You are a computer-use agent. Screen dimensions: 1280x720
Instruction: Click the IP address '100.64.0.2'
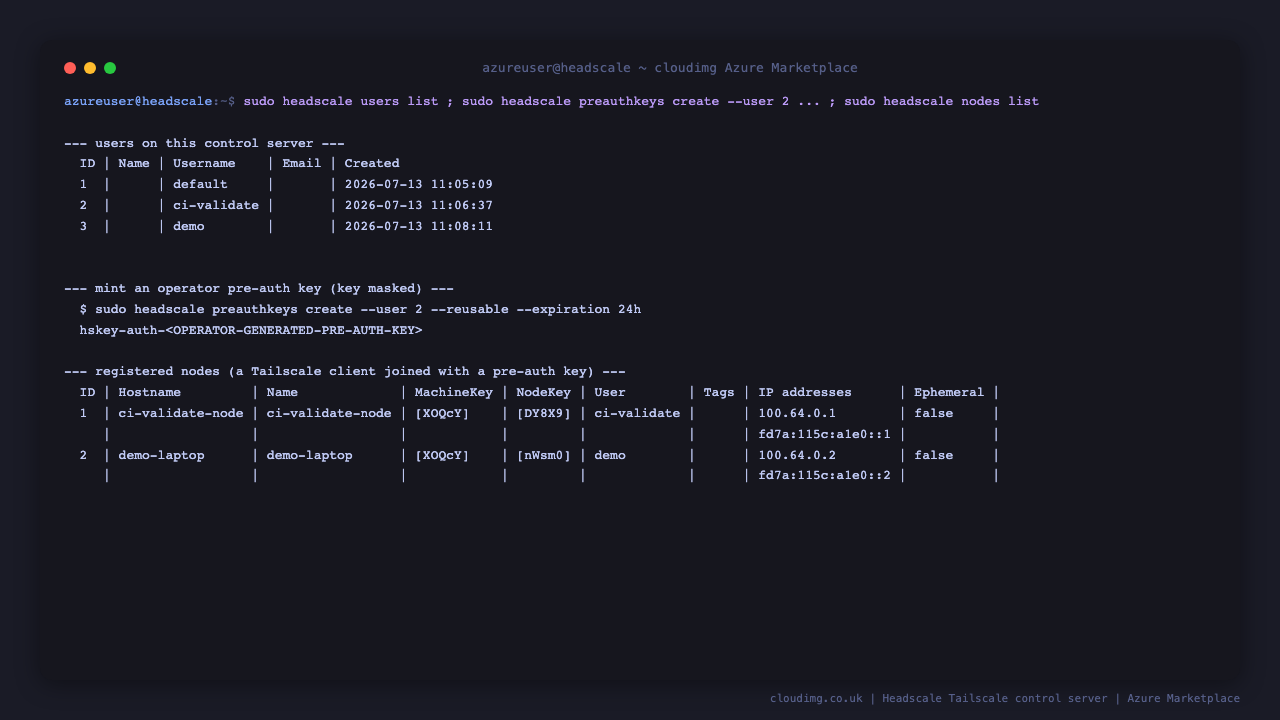point(797,455)
